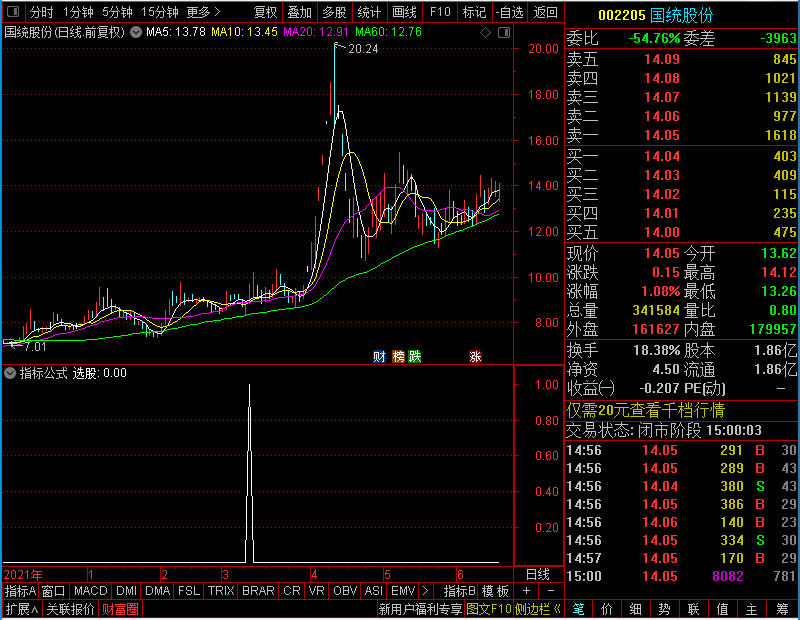
Task: Open the dropdown circle next to 国统股份(日线.前复权)
Action: pos(136,32)
